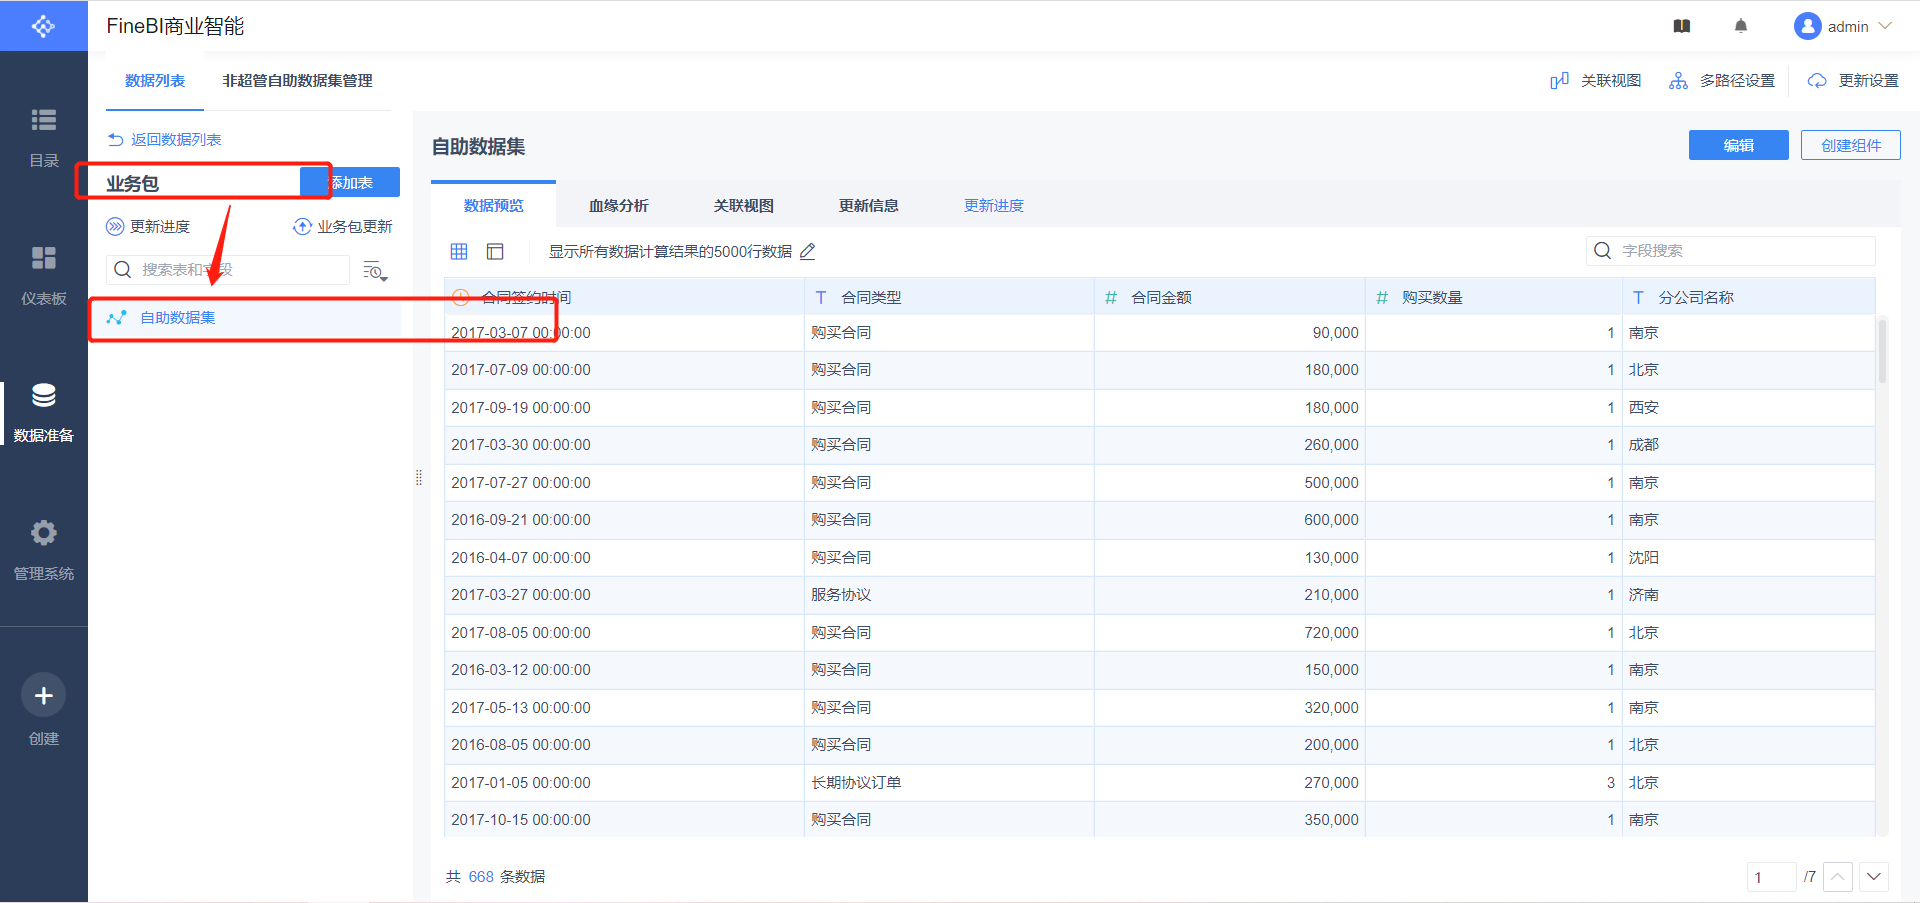The height and width of the screenshot is (903, 1920).
Task: Click the pencil edit icon beside 5000行数据
Action: coord(808,252)
